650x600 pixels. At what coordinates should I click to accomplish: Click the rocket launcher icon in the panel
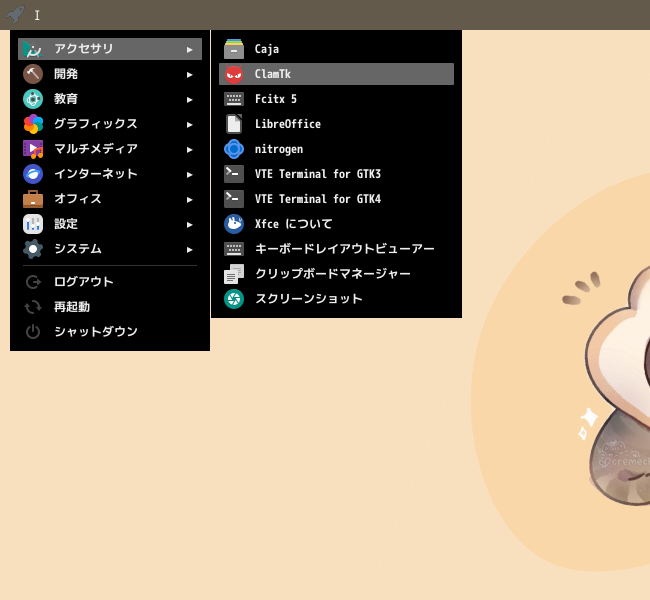click(x=15, y=15)
